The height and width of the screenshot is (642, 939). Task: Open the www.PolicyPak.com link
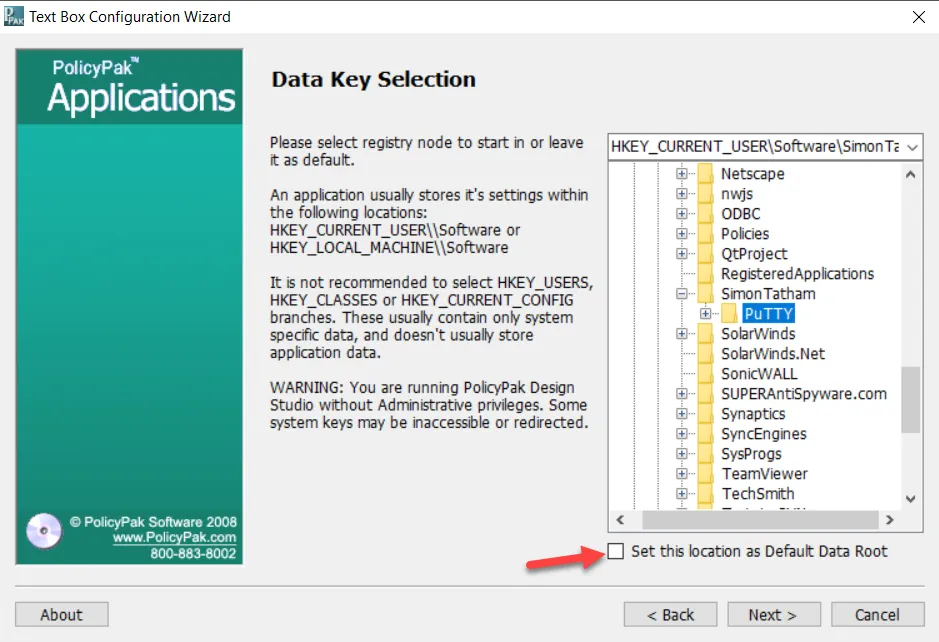tap(174, 537)
